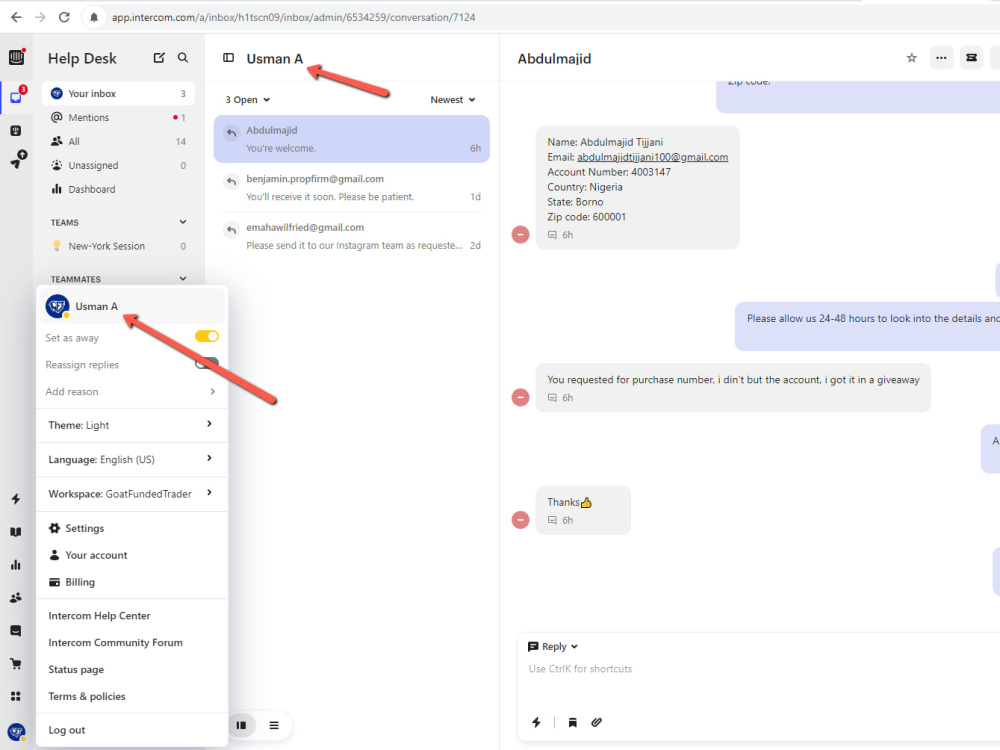The image size is (1000, 750).
Task: Click the Intercom logo icon in sidebar
Action: (17, 57)
